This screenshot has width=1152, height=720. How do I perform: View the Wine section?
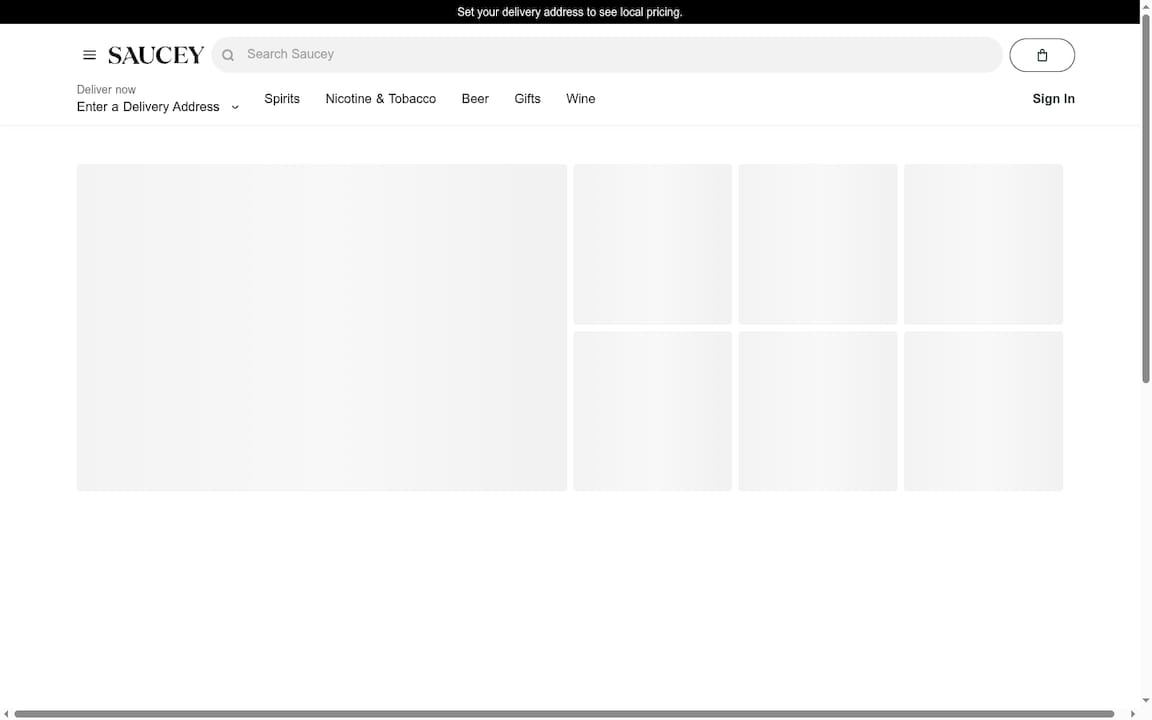[580, 98]
